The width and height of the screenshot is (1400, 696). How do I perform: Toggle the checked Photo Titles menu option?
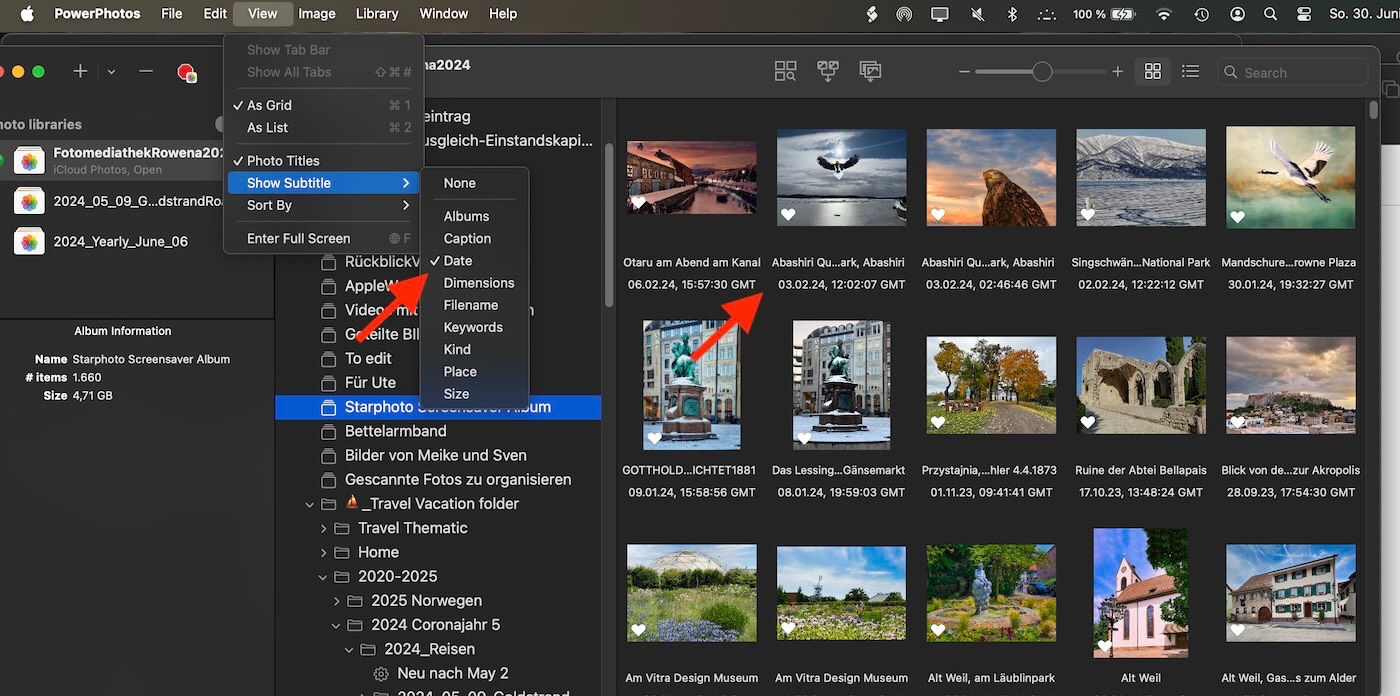(283, 161)
